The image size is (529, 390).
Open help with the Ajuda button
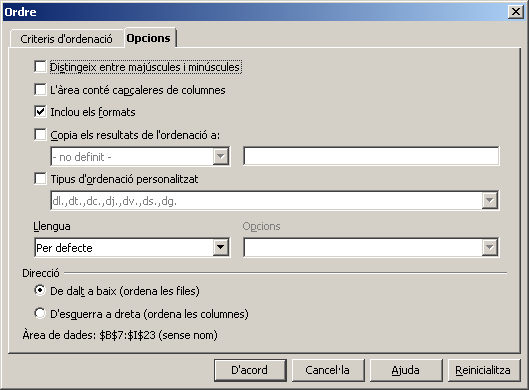tap(406, 370)
